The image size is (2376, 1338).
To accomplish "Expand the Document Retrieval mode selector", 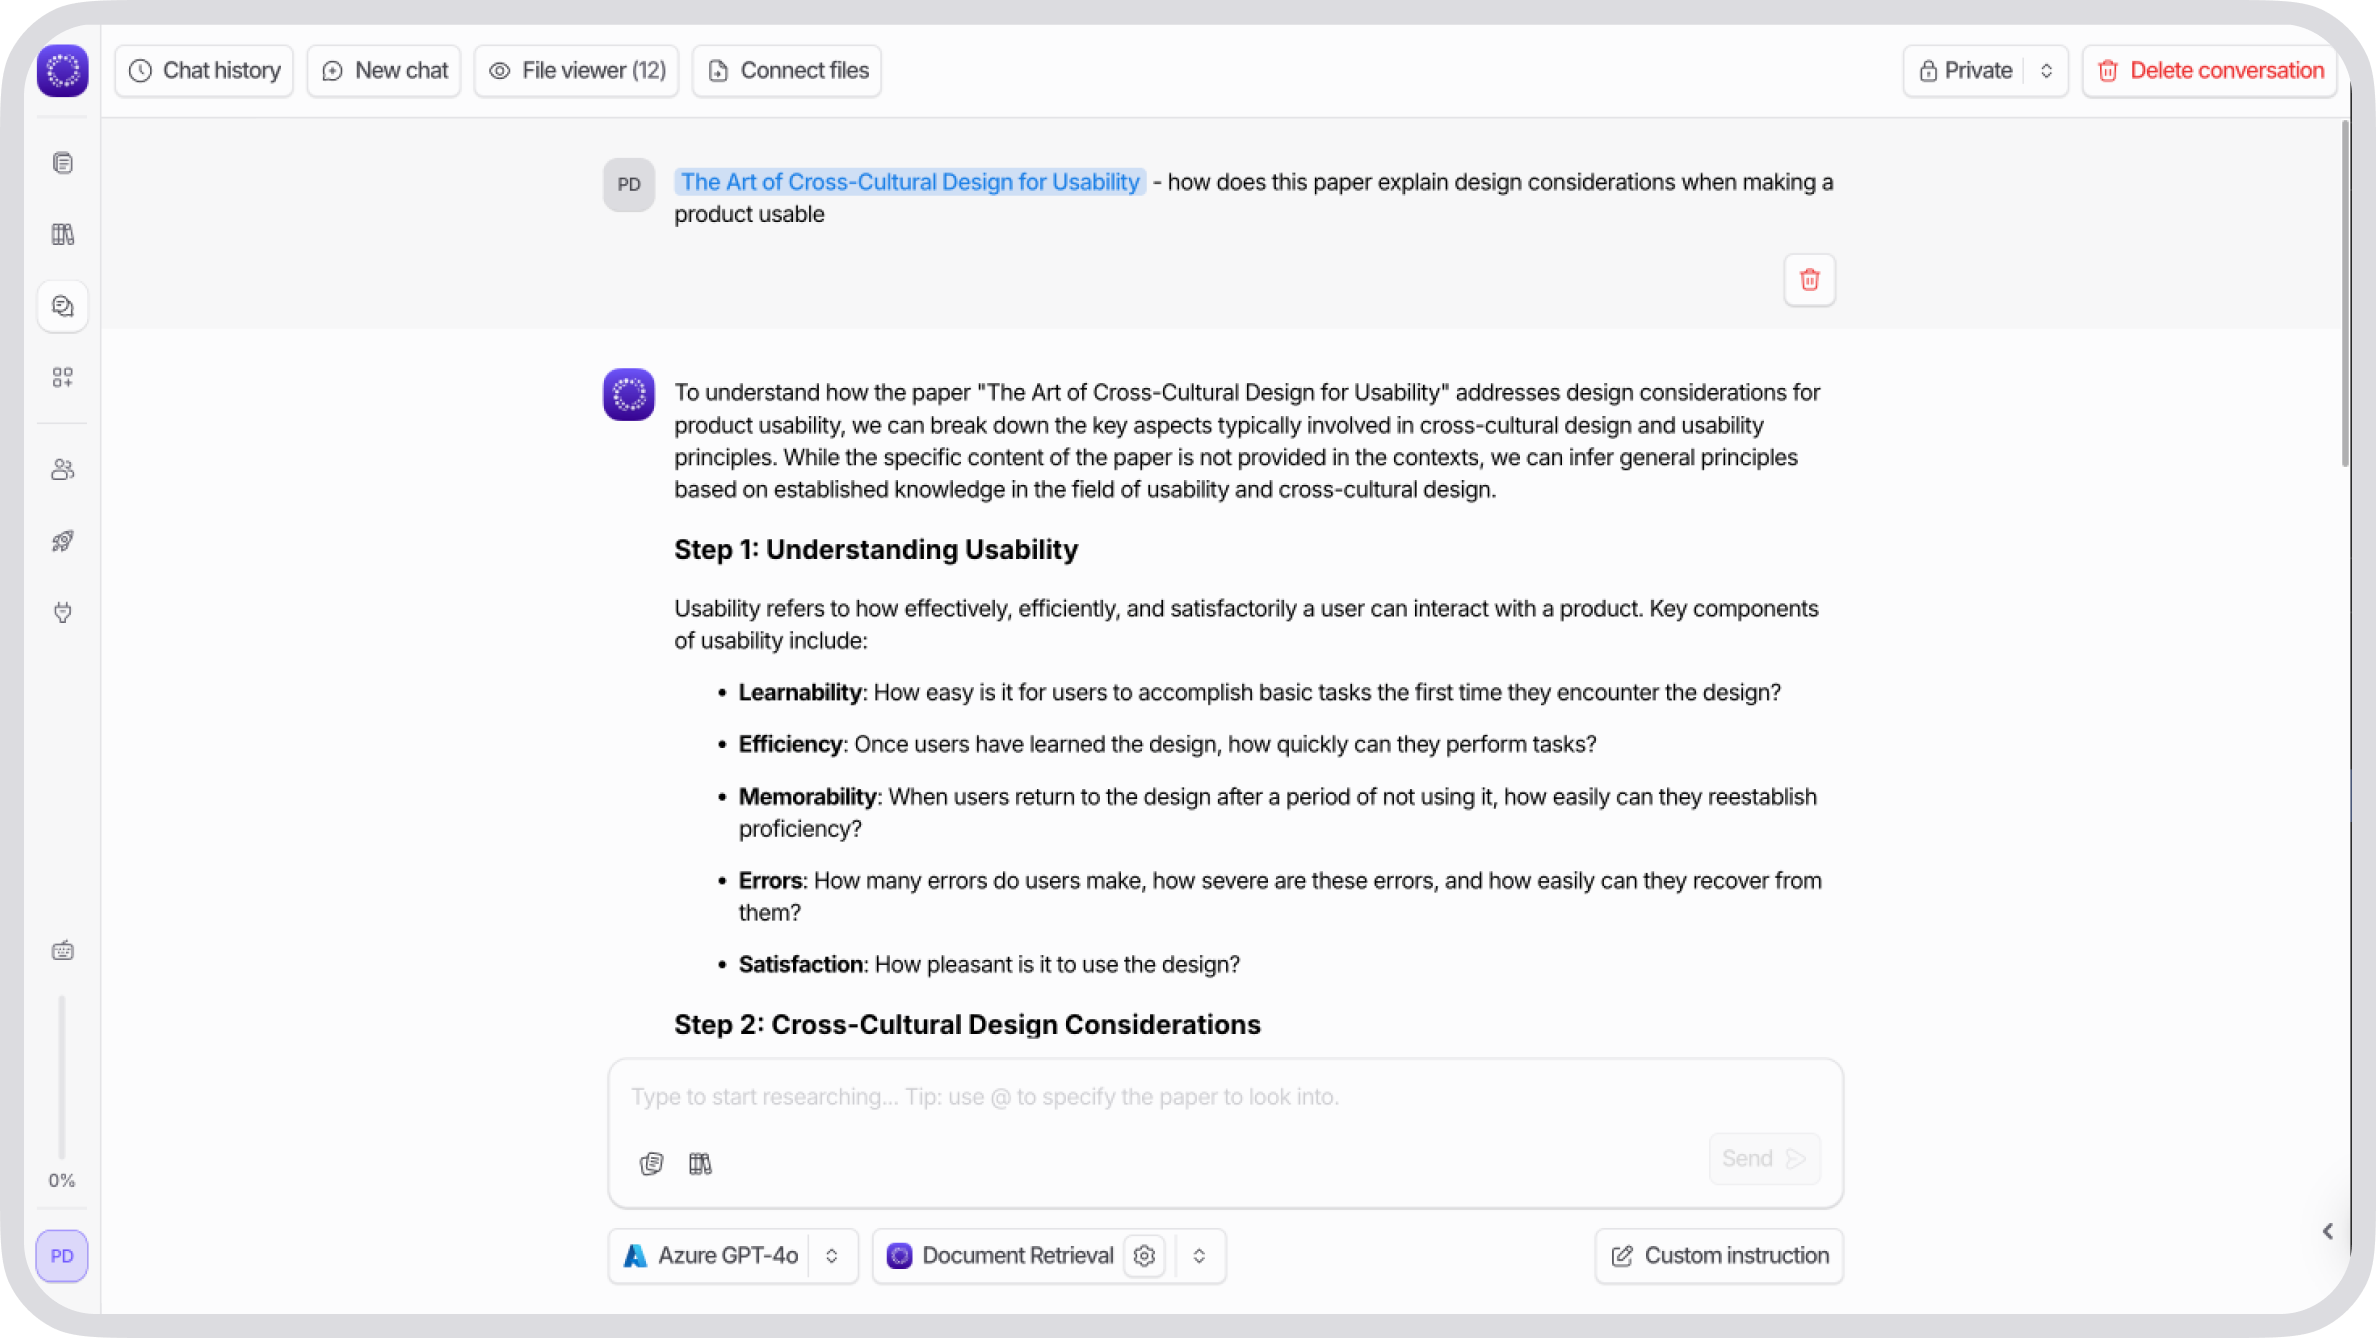I will (x=1199, y=1255).
